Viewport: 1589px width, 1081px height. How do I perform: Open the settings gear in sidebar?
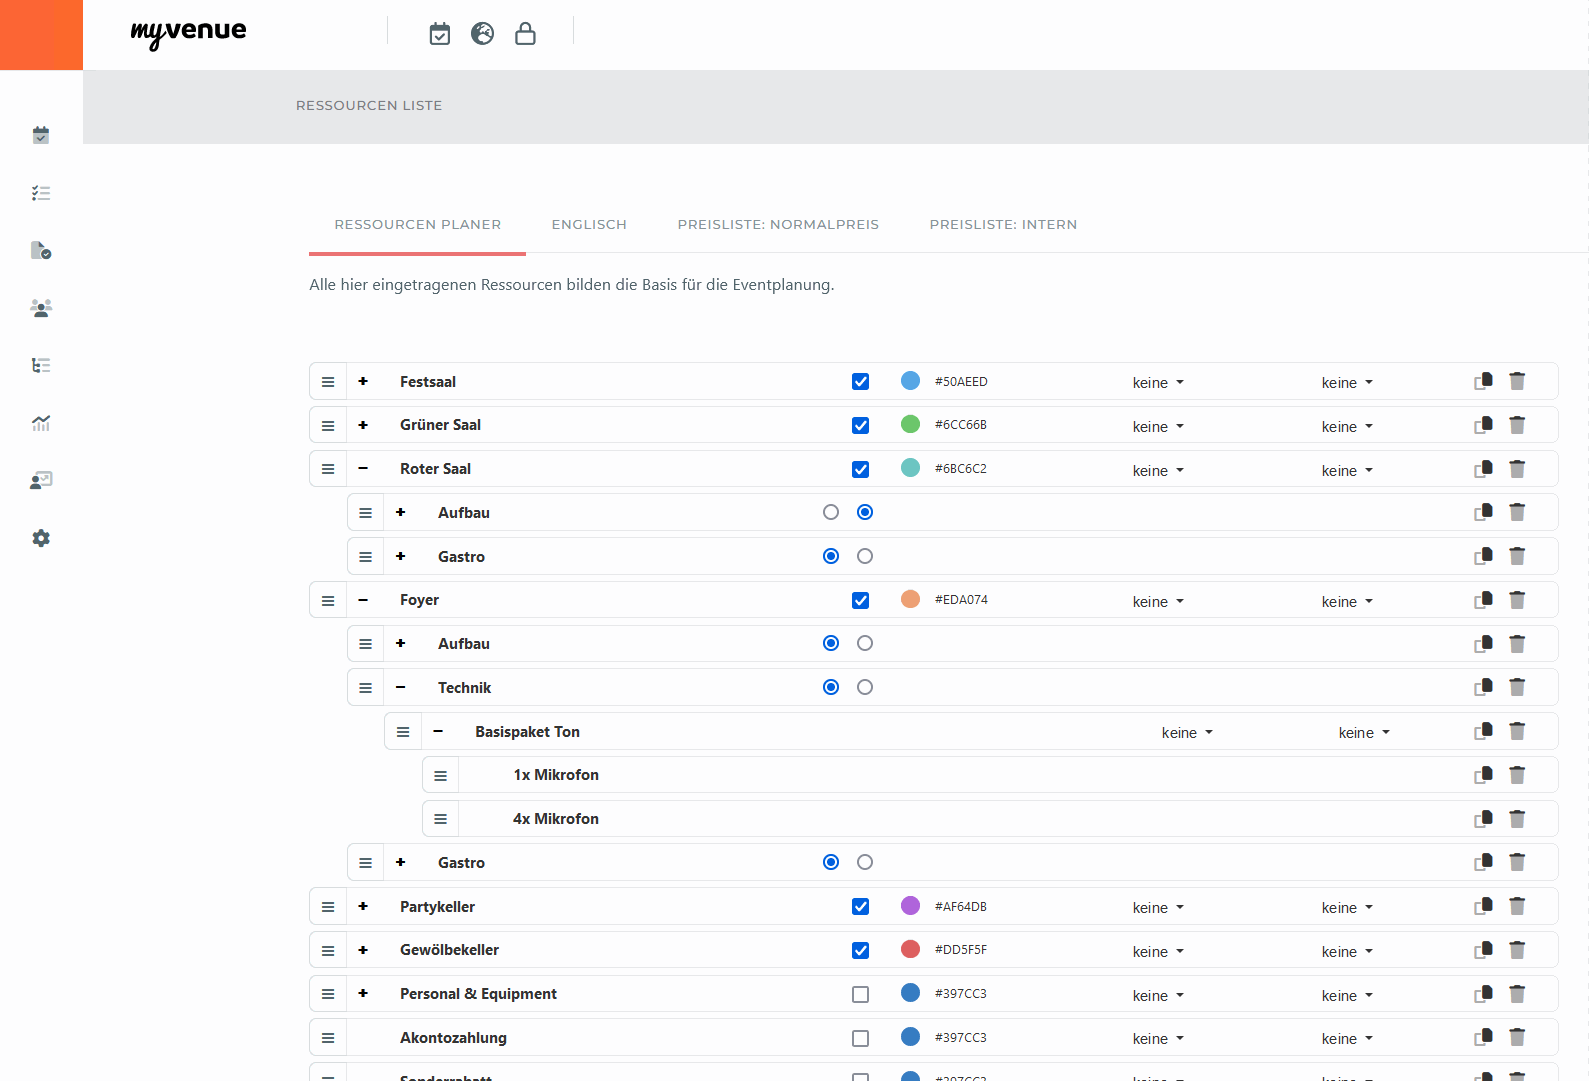coord(41,538)
